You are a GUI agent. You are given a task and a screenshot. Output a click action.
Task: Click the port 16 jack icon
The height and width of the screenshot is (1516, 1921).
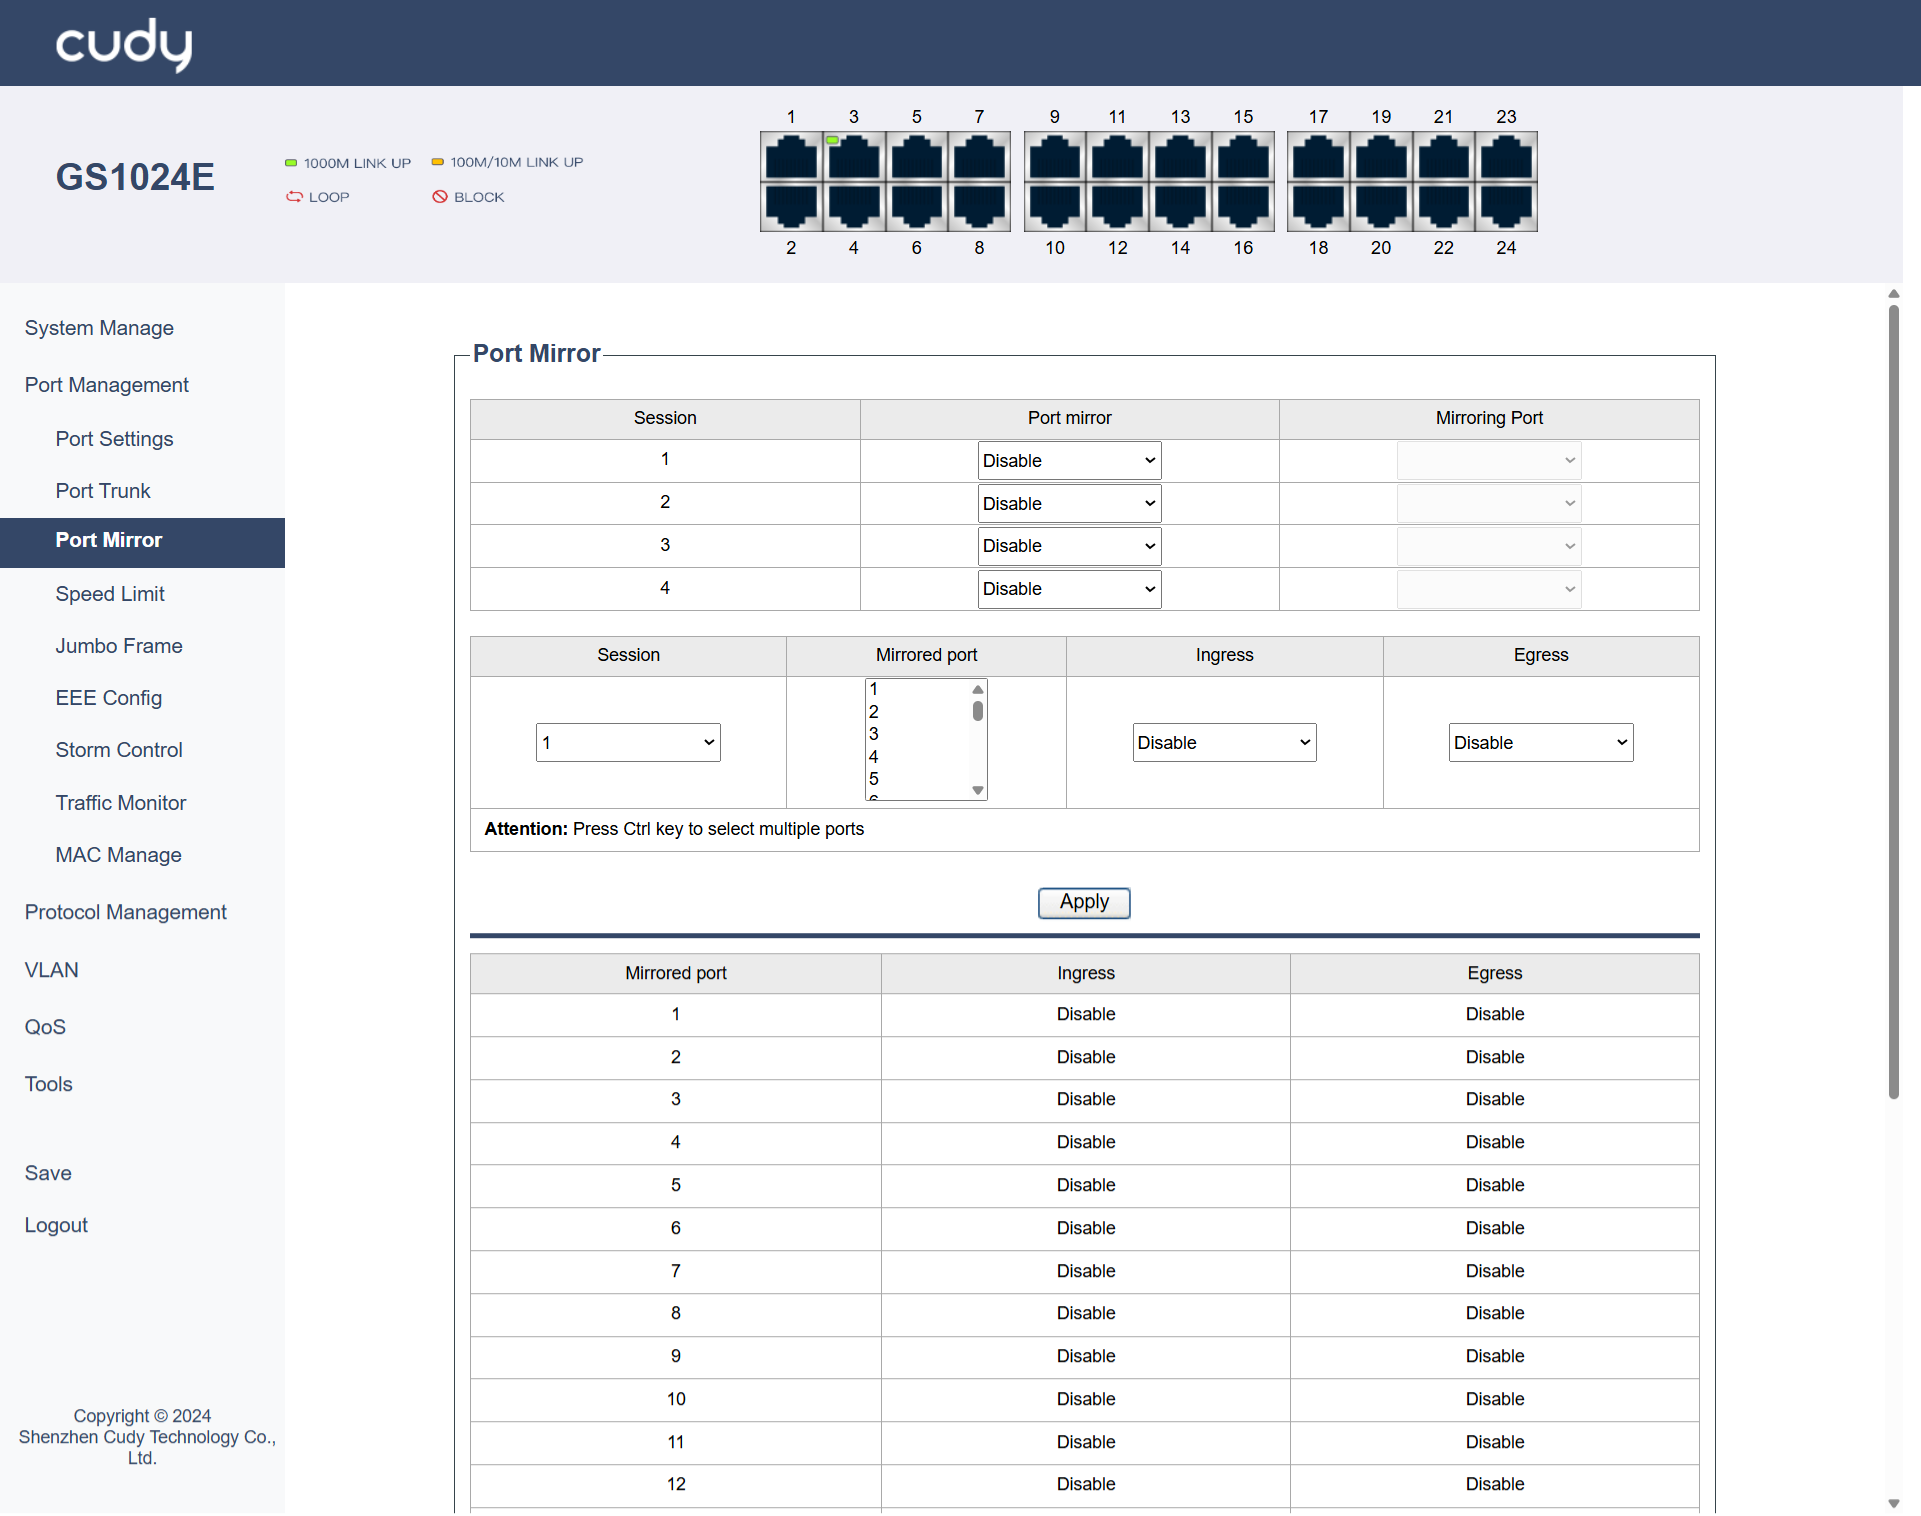1243,206
